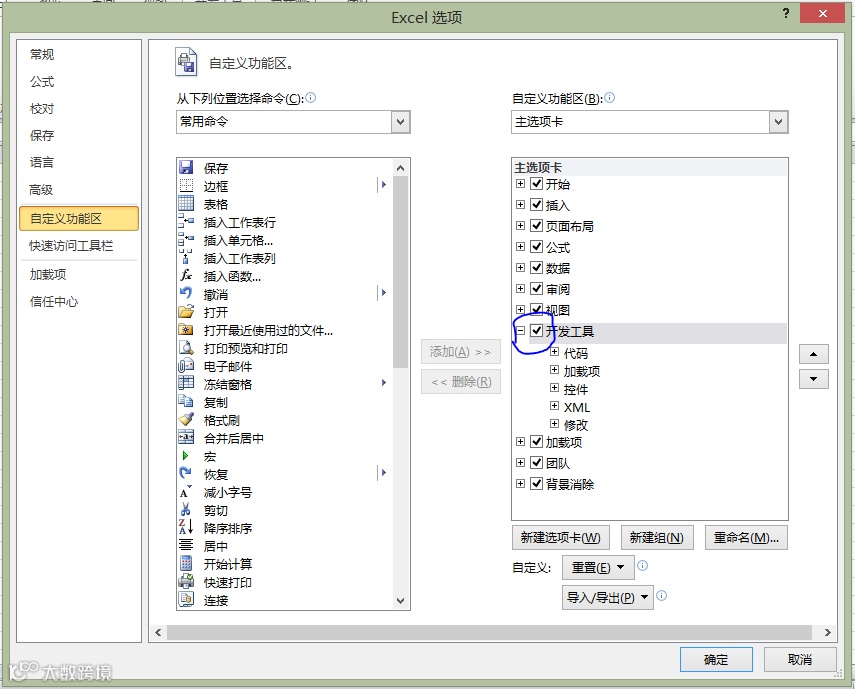The image size is (855, 689).
Task: Expand the 代码 group node
Action: pos(554,352)
